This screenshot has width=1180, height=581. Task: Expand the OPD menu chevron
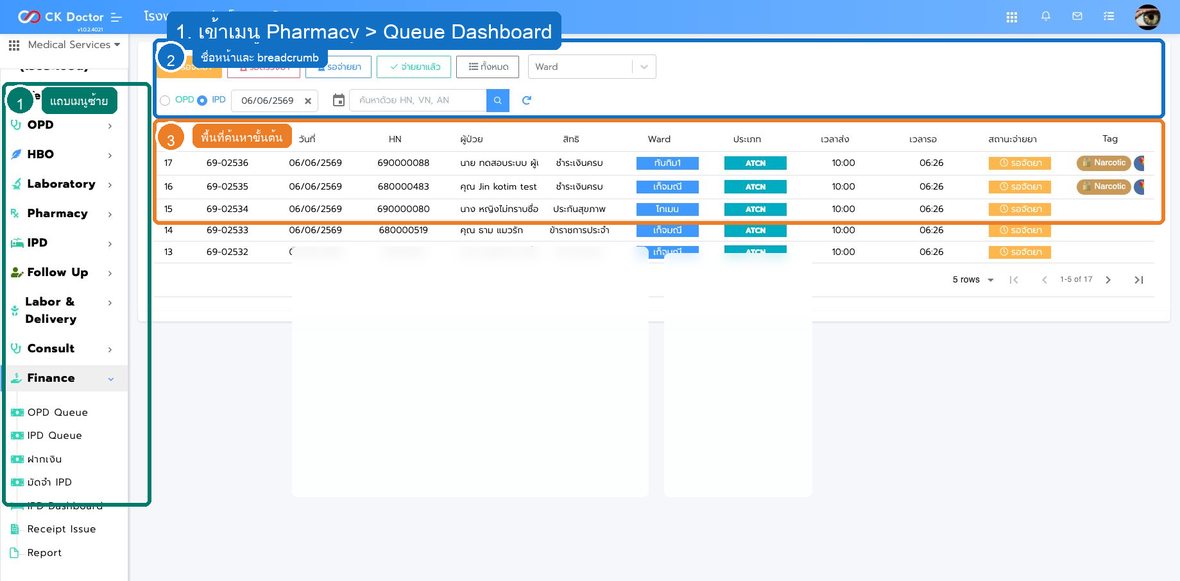[x=110, y=126]
